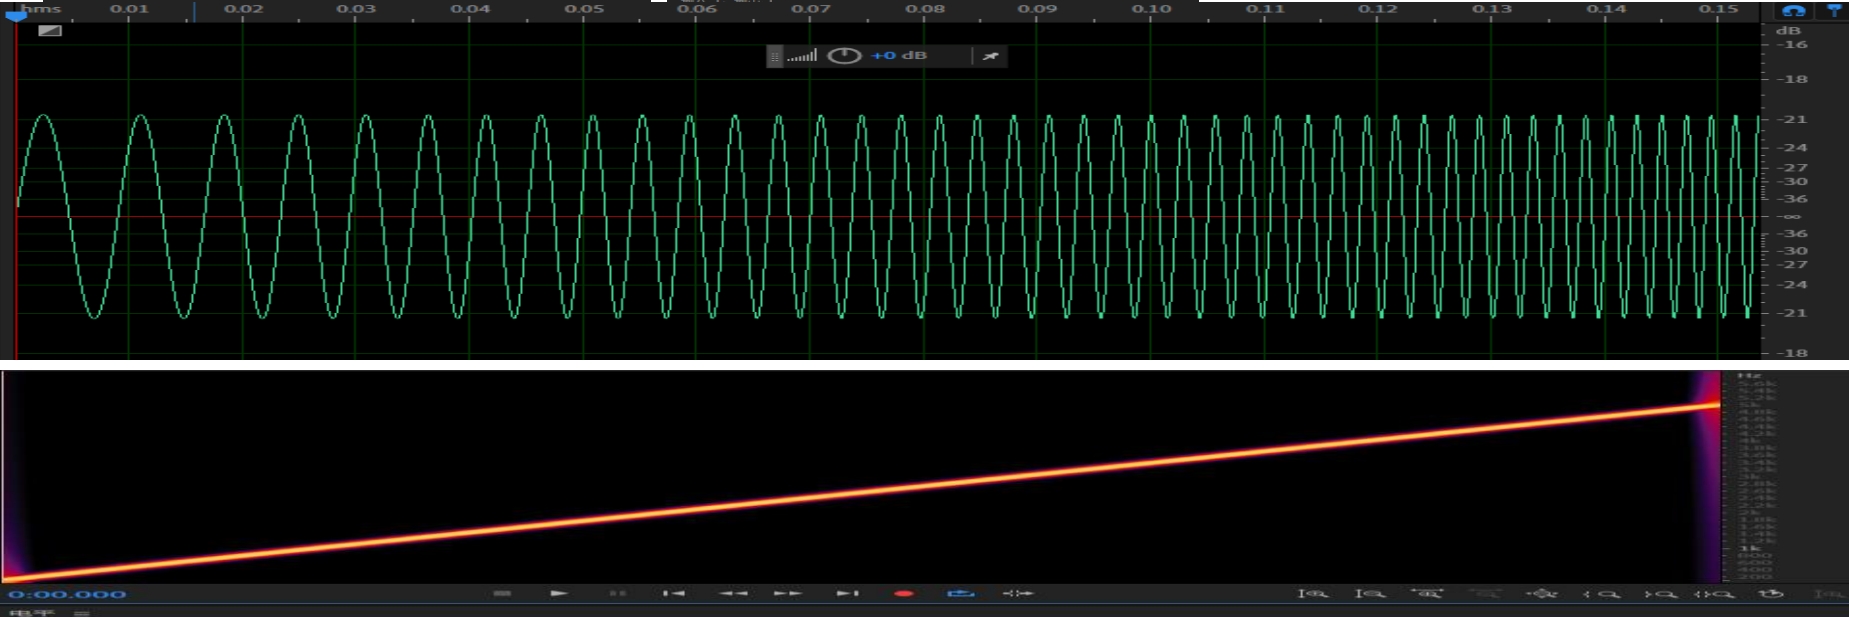Click the +0 dB gain value field
Screen dimensions: 1849x617
(898, 56)
